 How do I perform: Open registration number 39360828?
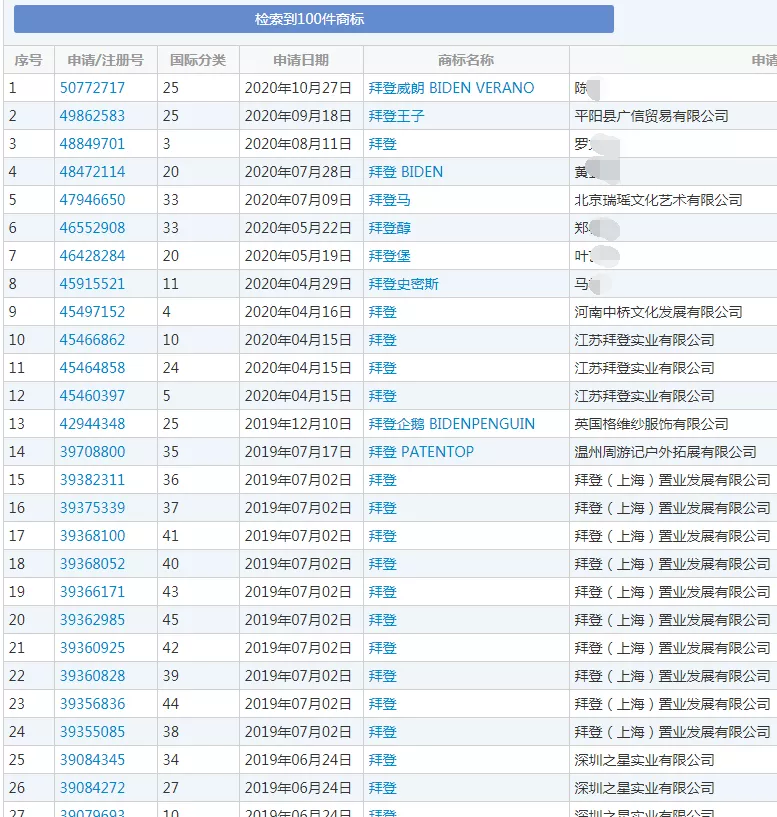point(92,676)
